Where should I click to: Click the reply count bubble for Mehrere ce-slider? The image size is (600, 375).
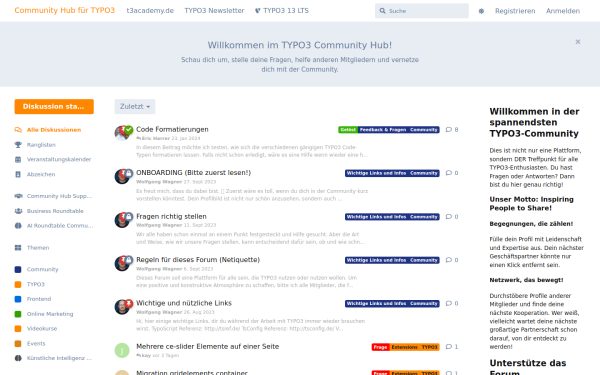click(452, 347)
